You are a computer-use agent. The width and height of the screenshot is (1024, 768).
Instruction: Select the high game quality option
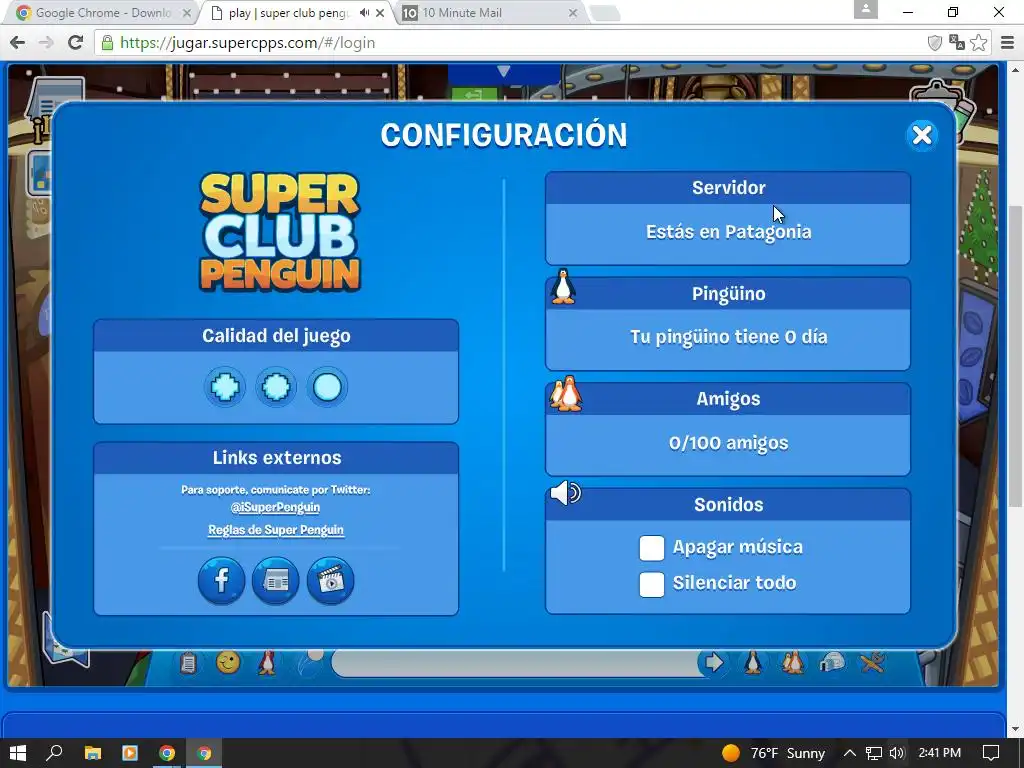tap(225, 387)
